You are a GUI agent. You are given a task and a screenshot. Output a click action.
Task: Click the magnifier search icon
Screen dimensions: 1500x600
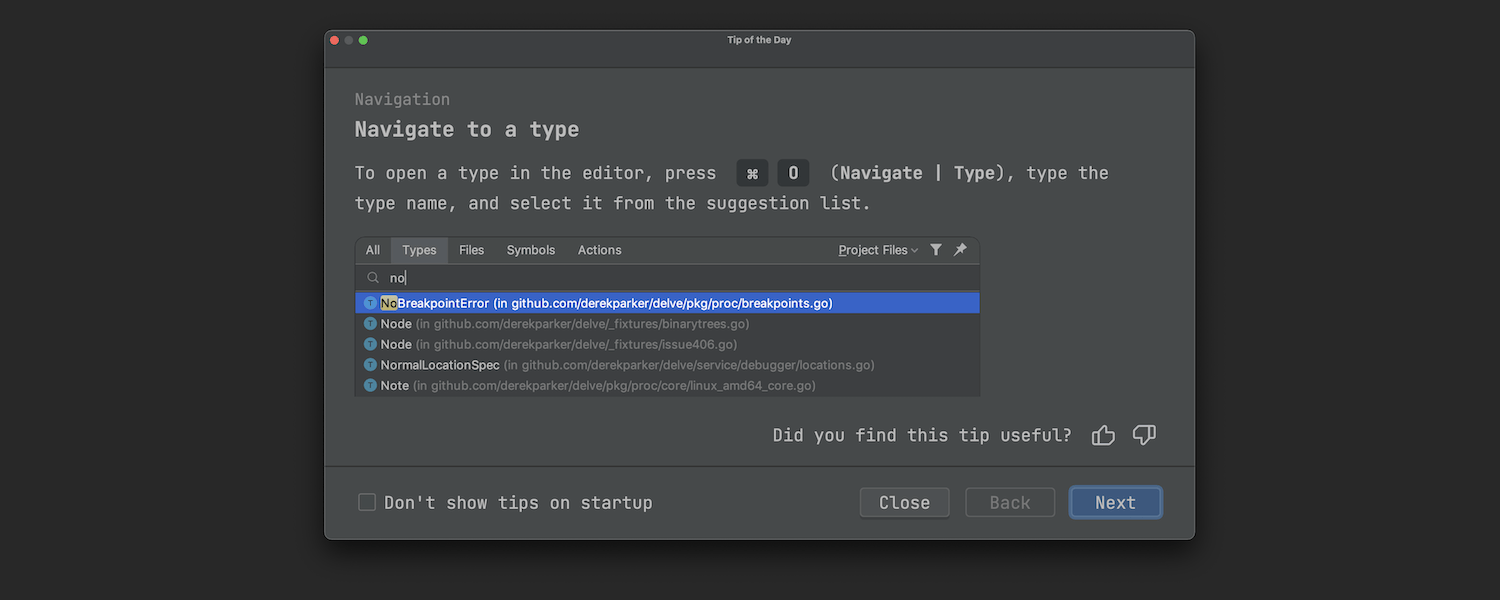coord(373,278)
